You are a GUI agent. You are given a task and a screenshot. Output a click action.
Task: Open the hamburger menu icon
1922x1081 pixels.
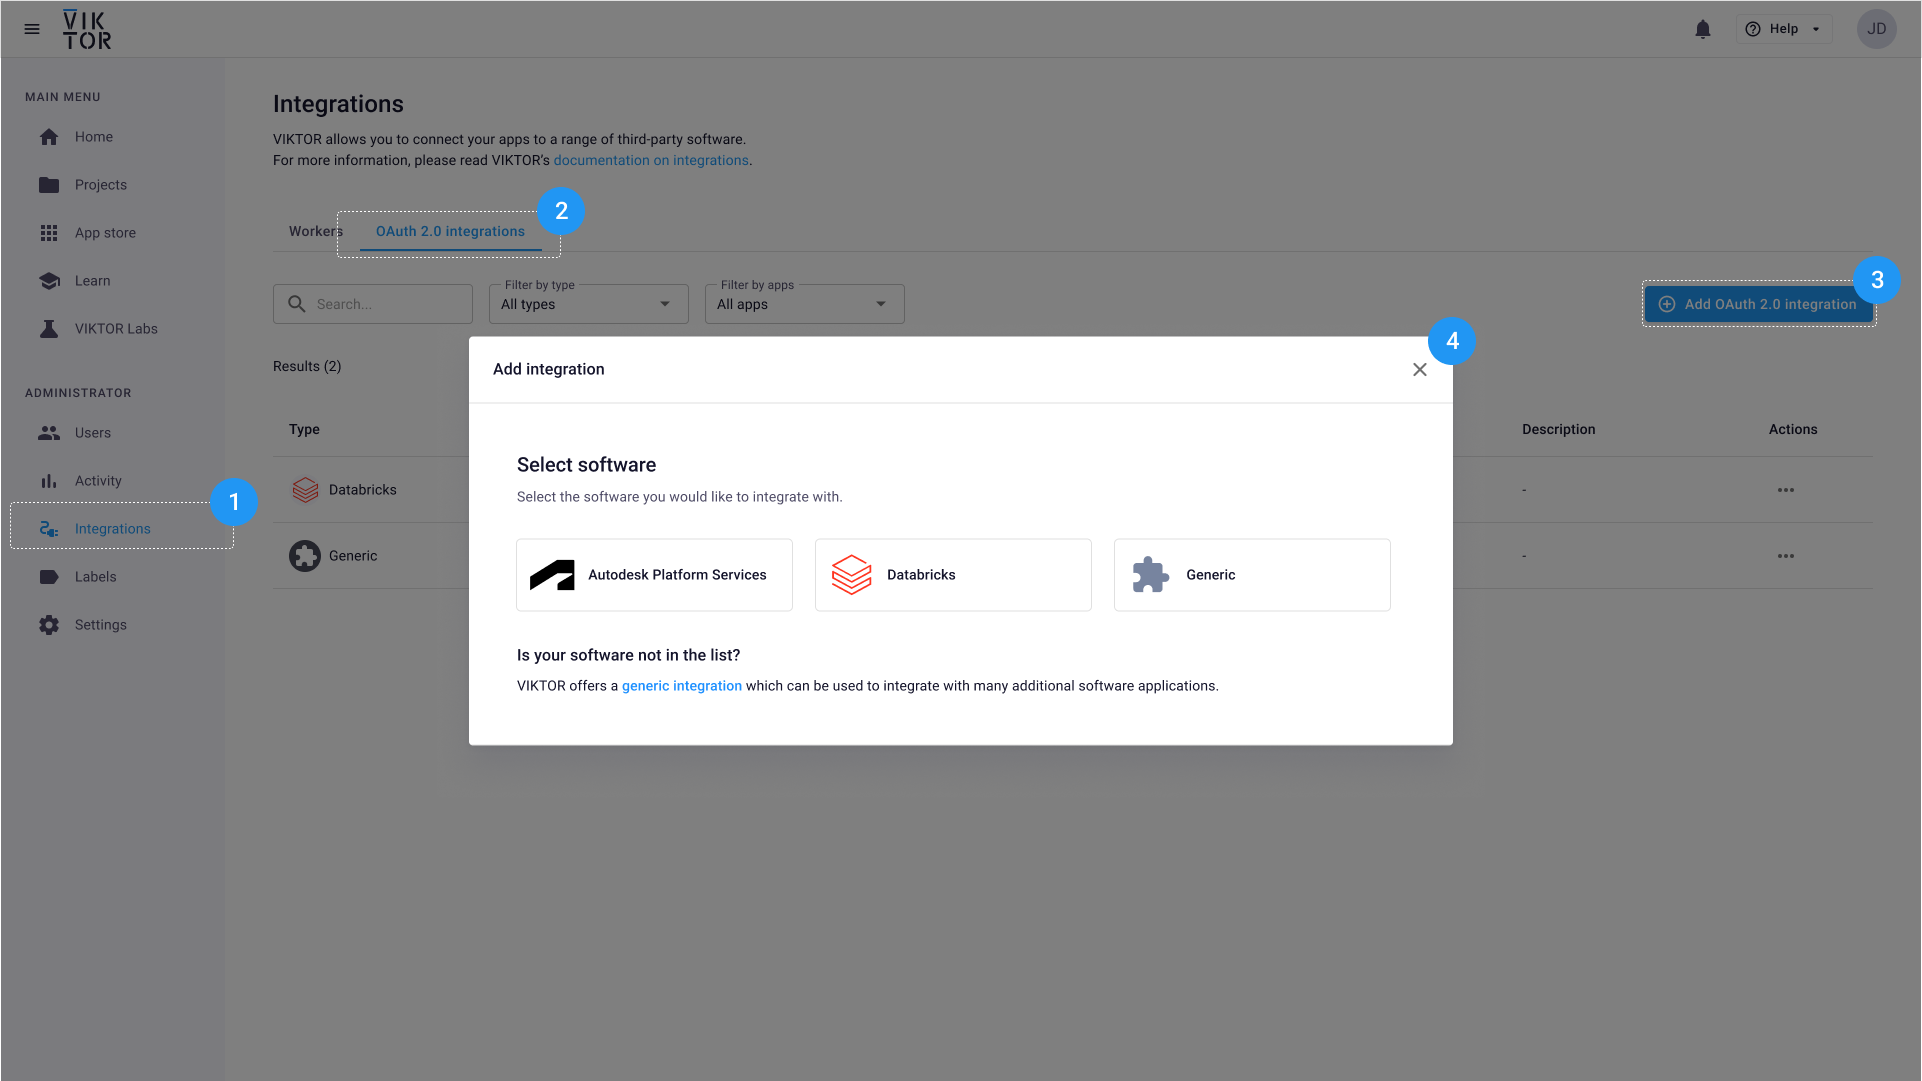coord(32,29)
